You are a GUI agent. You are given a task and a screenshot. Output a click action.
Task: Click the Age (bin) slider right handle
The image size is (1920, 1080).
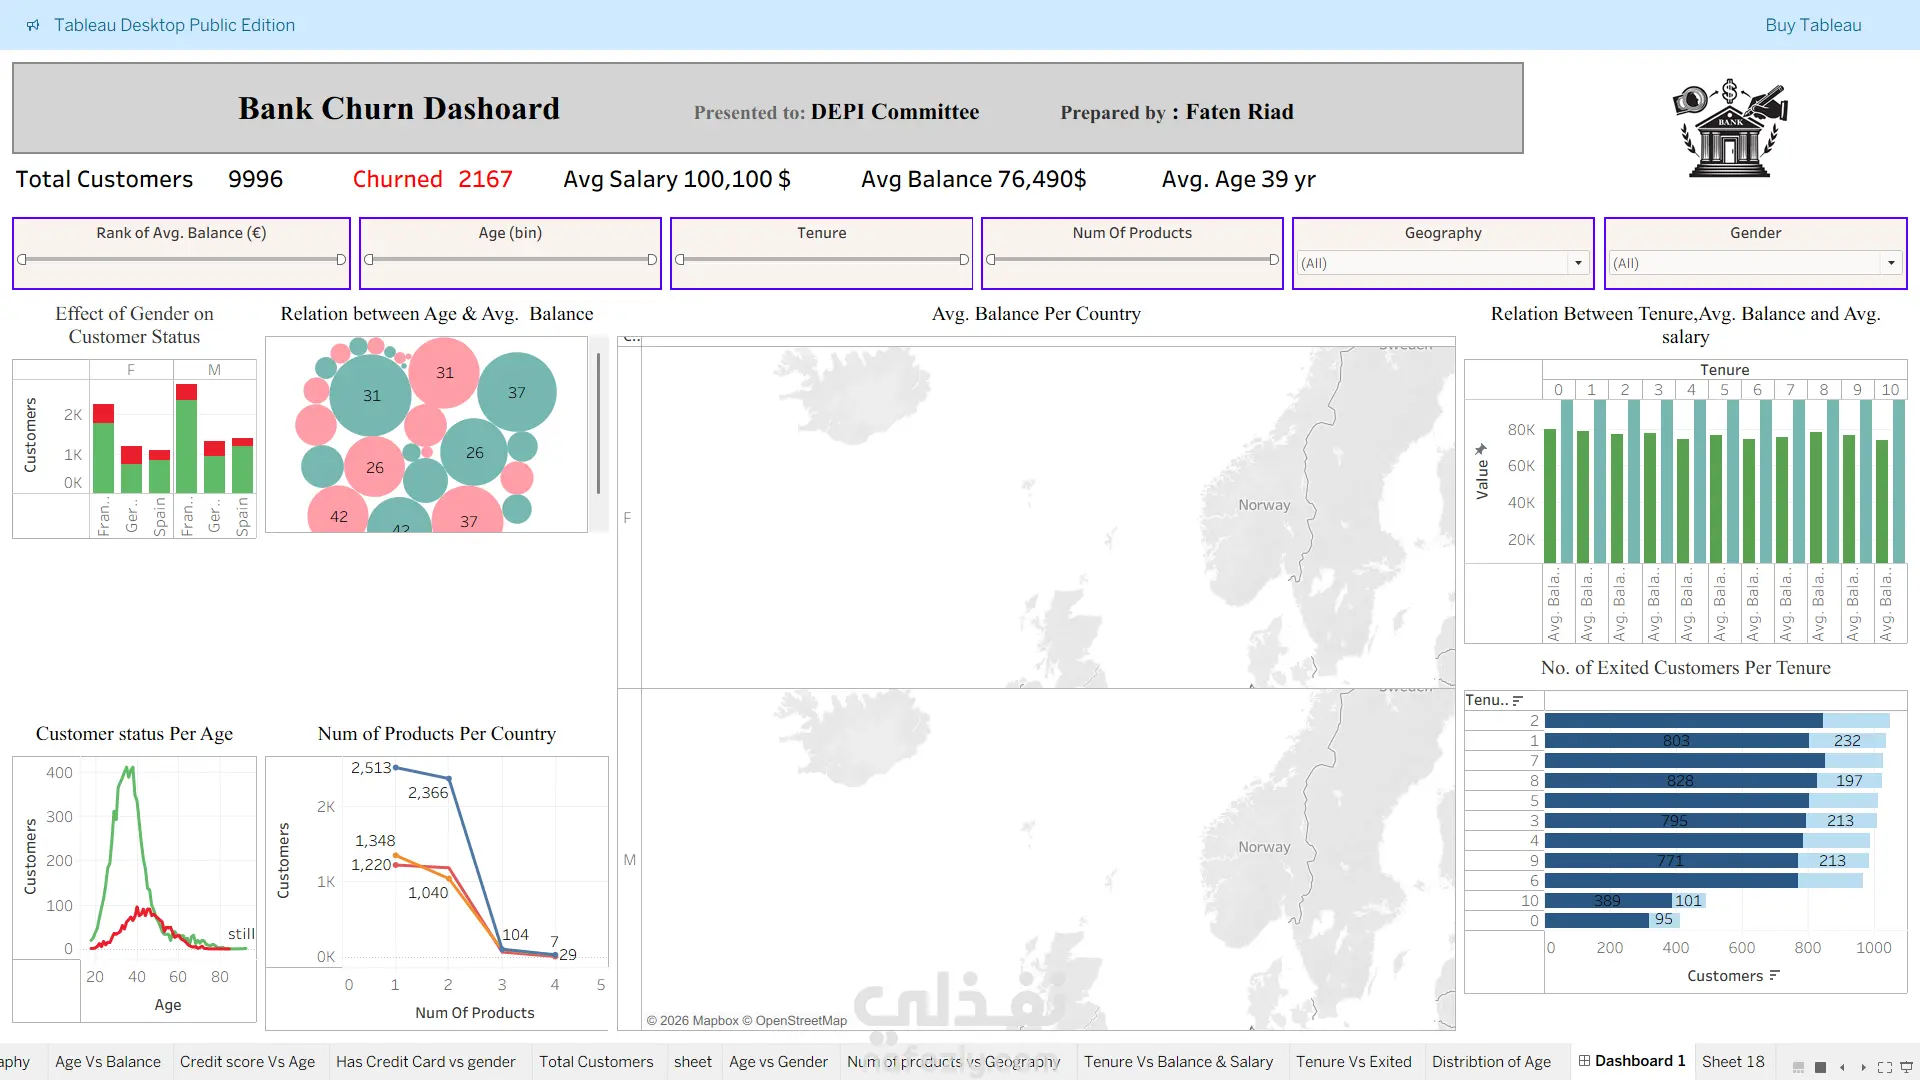[652, 260]
